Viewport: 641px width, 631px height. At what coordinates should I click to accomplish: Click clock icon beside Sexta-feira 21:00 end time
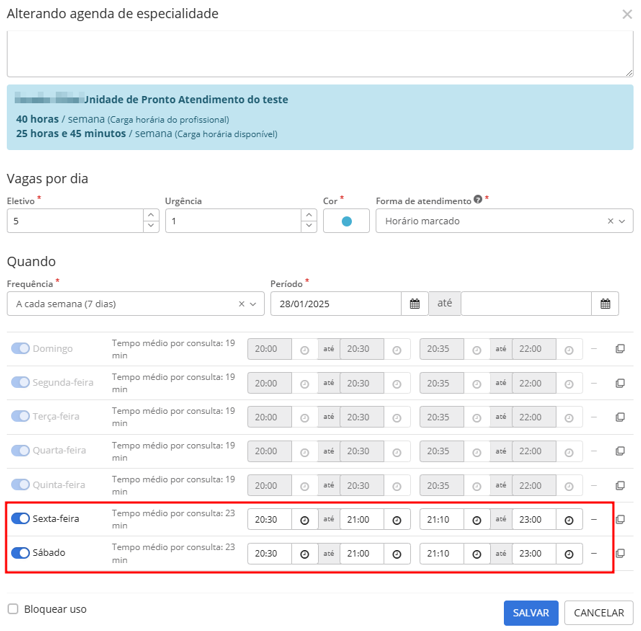click(x=397, y=520)
